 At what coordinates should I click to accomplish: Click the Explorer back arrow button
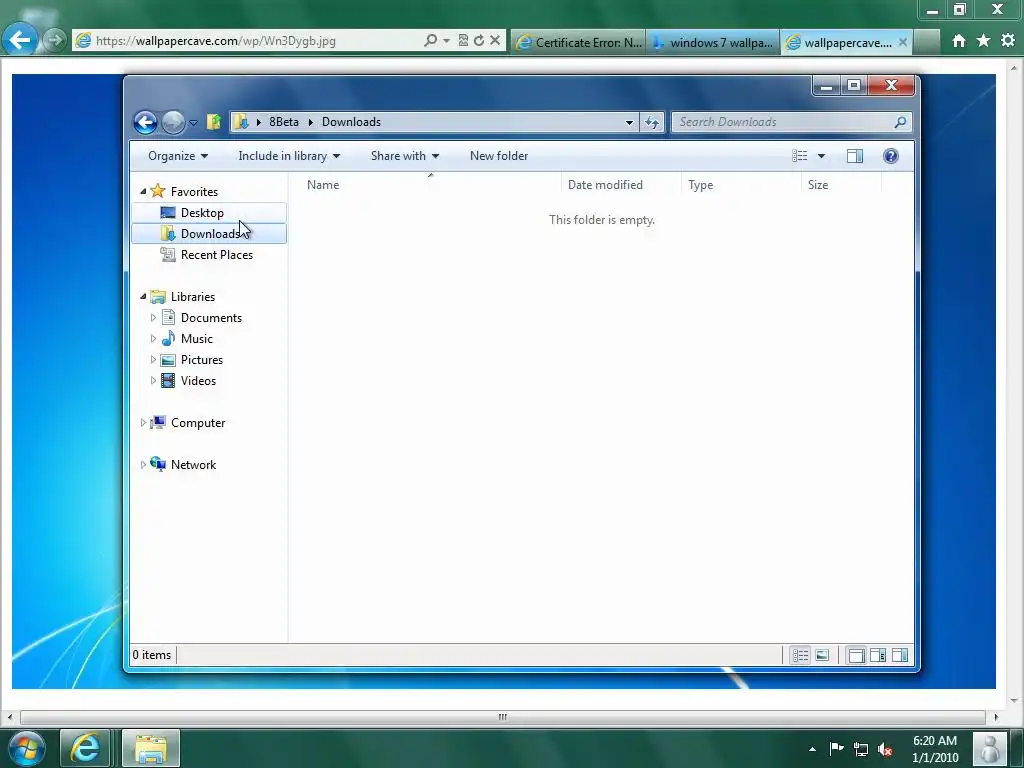coord(145,122)
